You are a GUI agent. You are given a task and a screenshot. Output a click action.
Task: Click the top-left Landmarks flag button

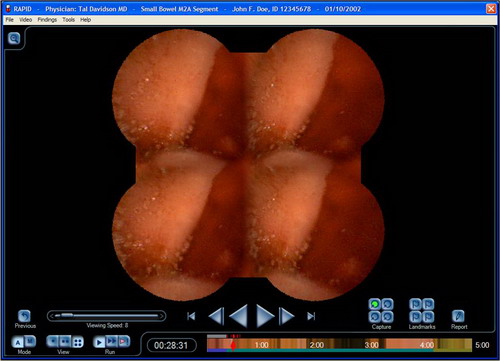click(415, 304)
